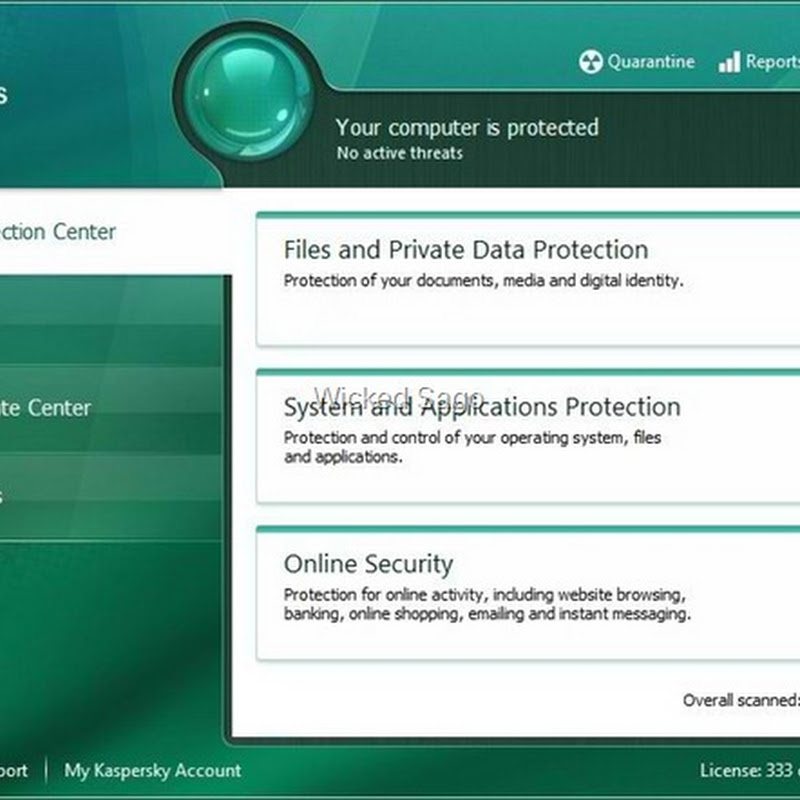
Task: Click the Support link at bottom left
Action: (14, 770)
